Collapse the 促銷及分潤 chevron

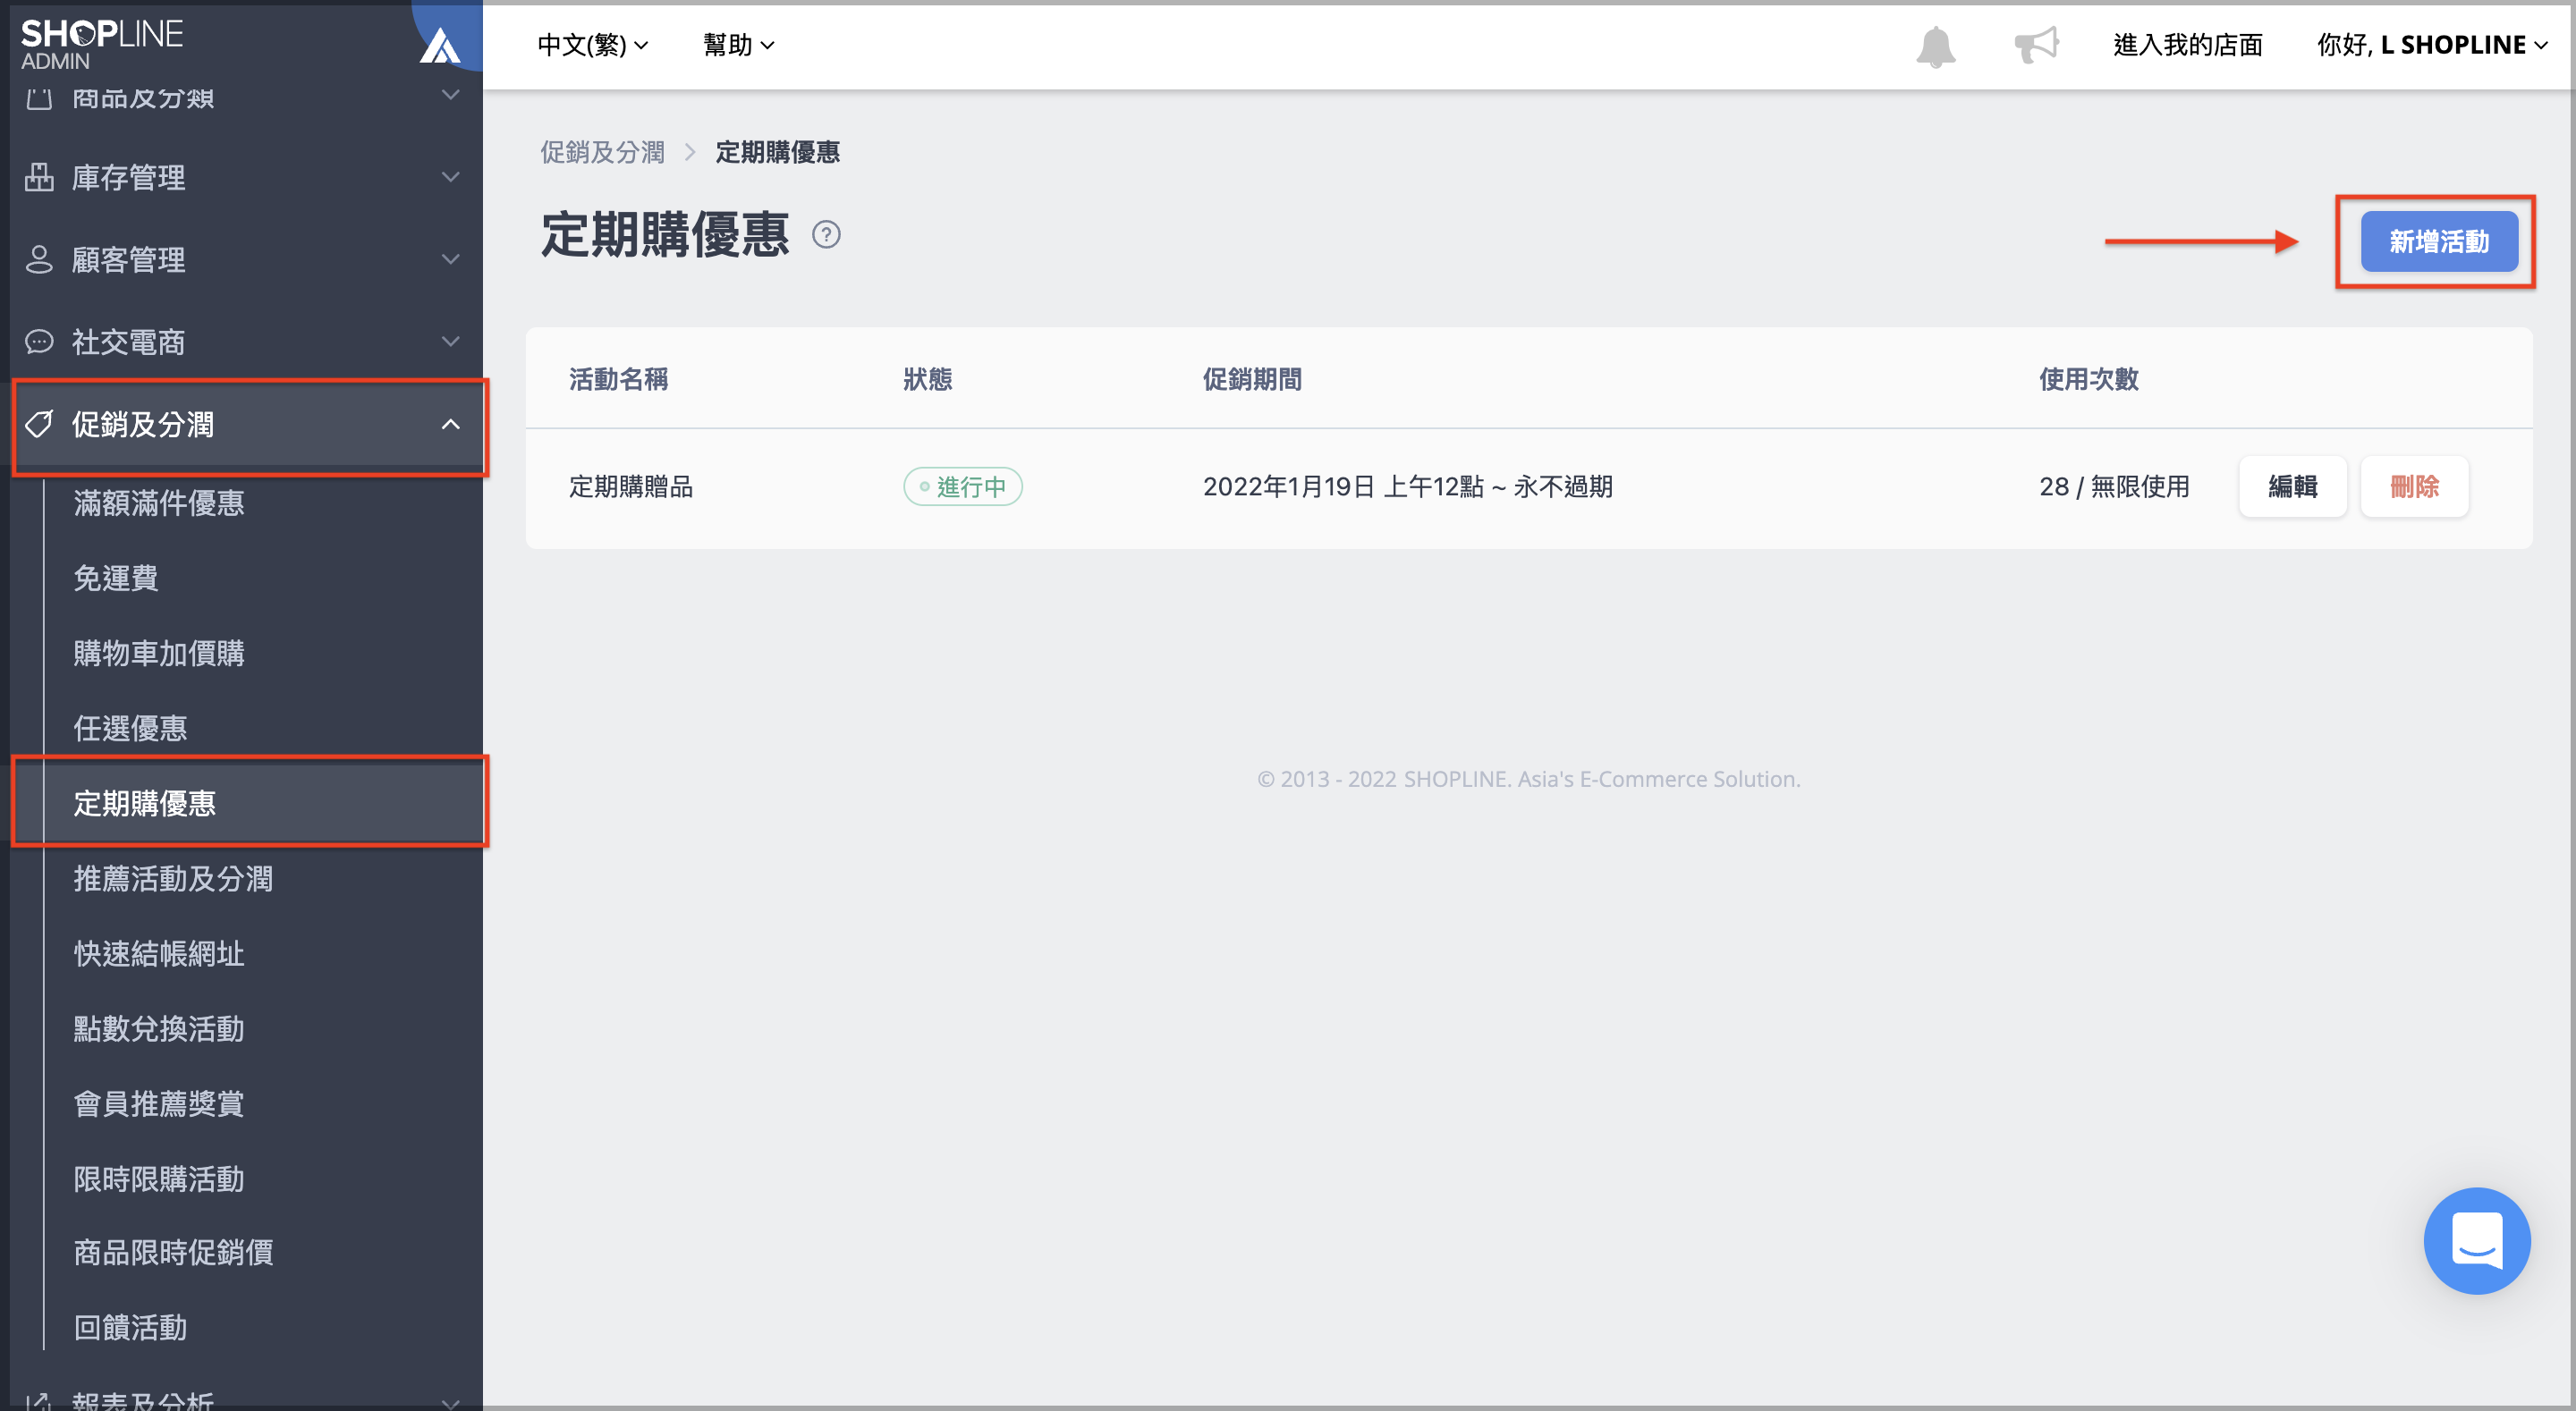451,424
